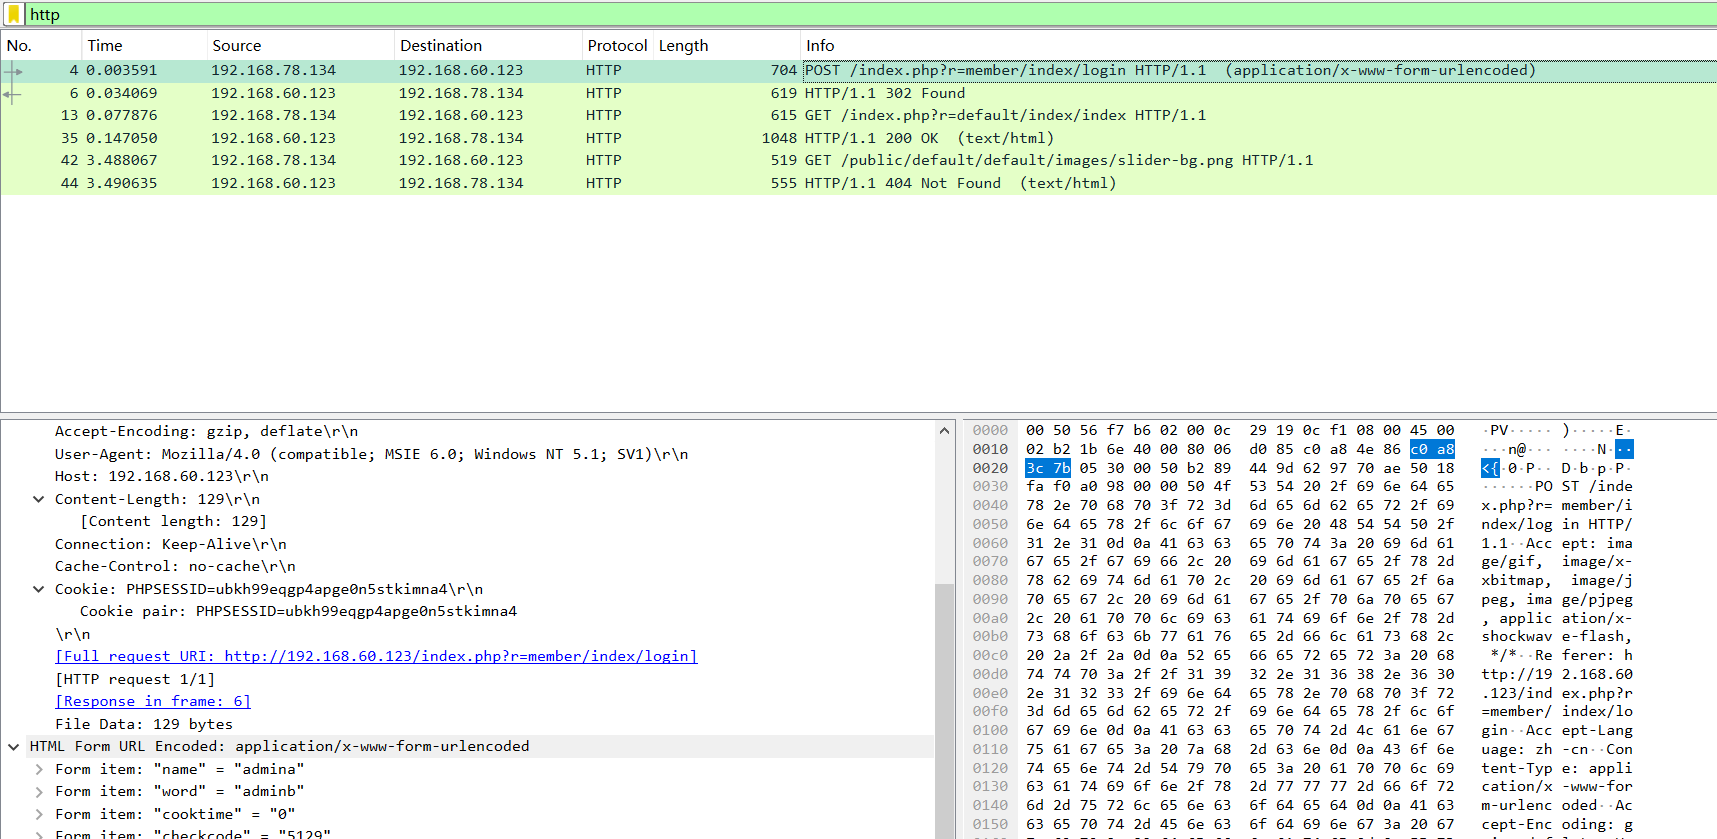
Task: Sort by Length column header
Action: (726, 45)
